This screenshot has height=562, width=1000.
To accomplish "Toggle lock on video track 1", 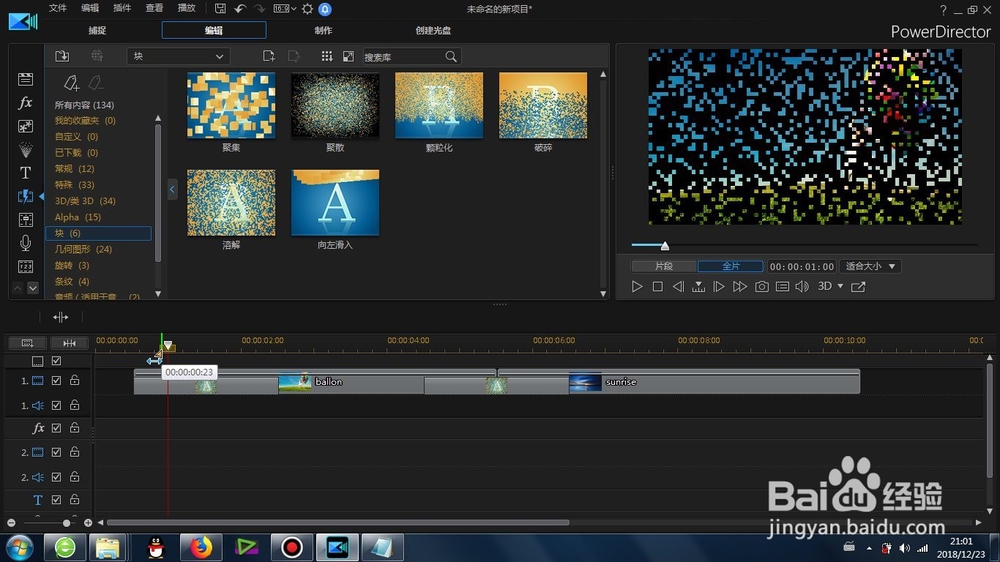I will pyautogui.click(x=75, y=380).
